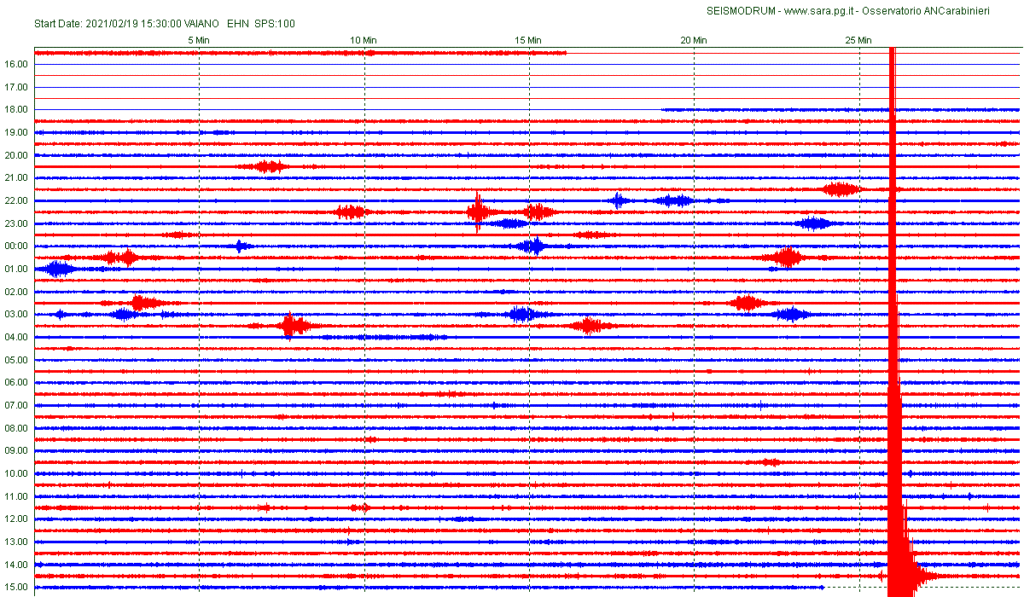Select the 18.00 hour row label
1024x597 pixels.
pyautogui.click(x=16, y=110)
